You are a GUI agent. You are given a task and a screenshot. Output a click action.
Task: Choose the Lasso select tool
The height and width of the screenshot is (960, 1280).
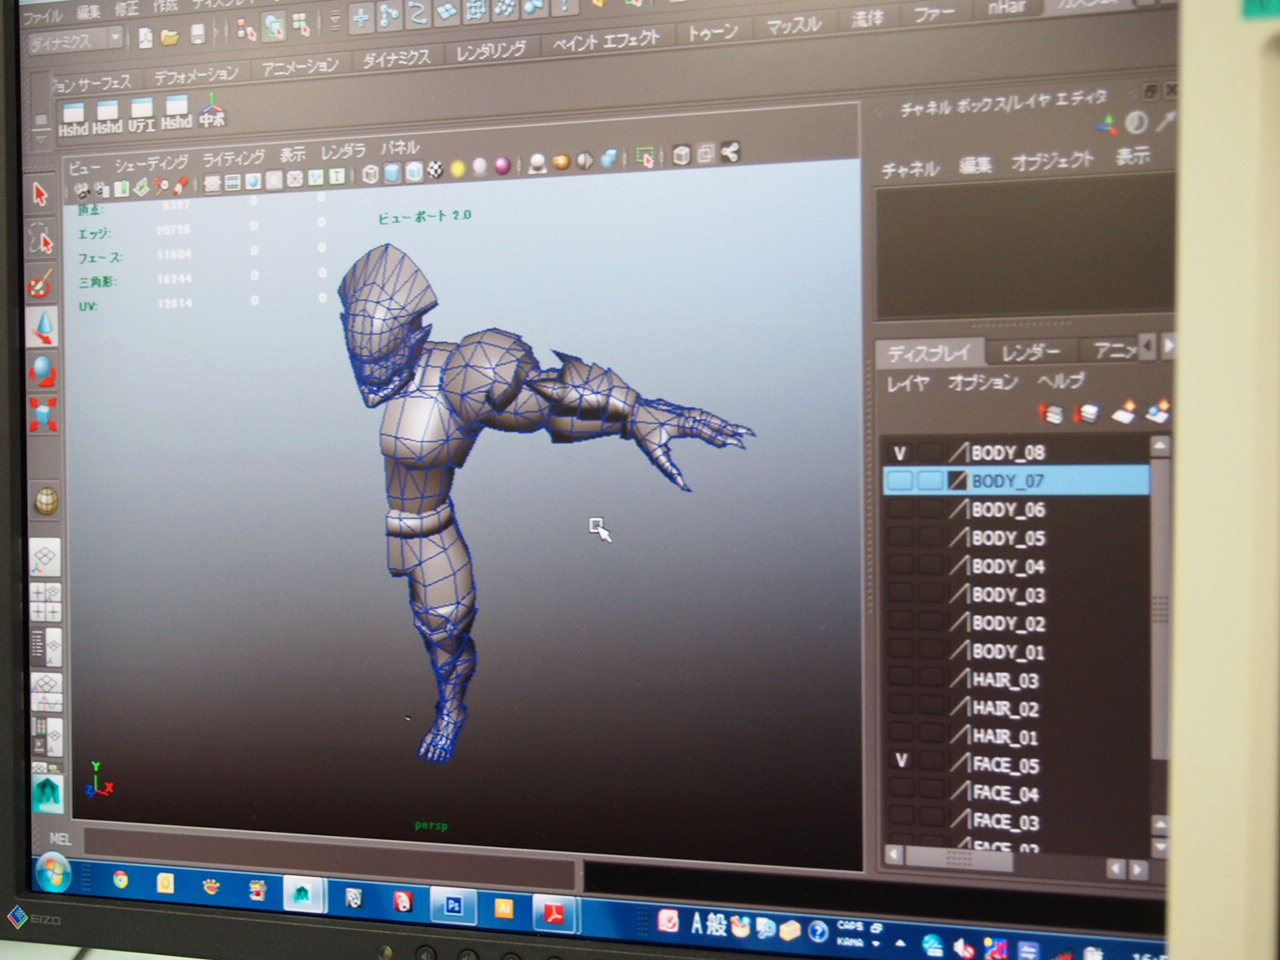click(x=41, y=239)
